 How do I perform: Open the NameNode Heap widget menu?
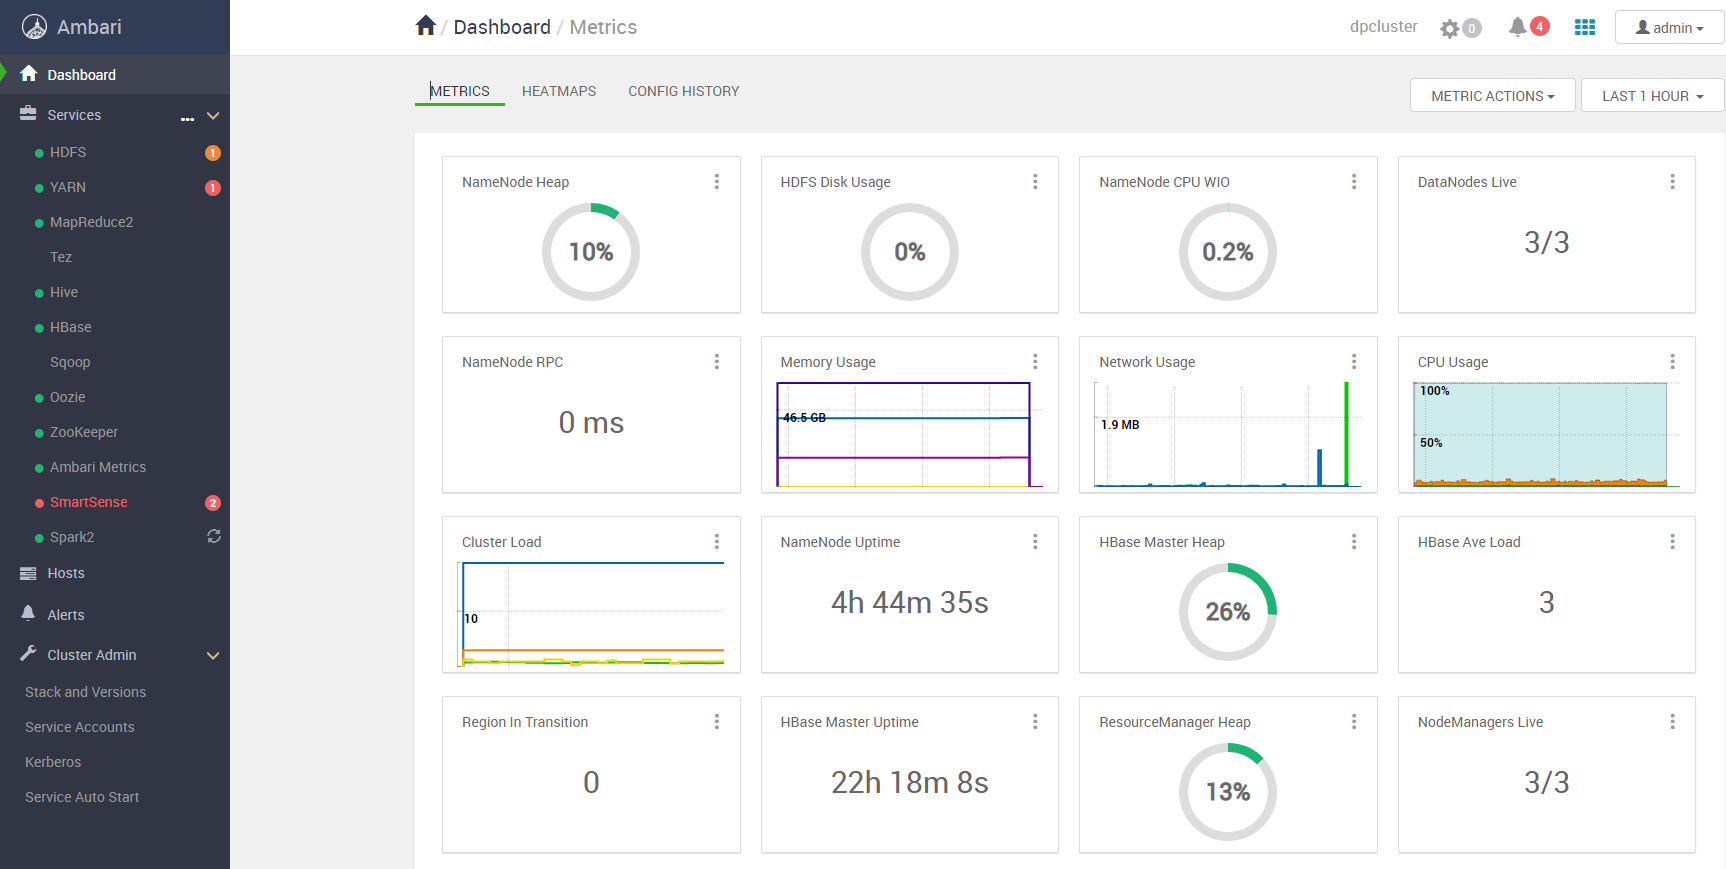[717, 182]
